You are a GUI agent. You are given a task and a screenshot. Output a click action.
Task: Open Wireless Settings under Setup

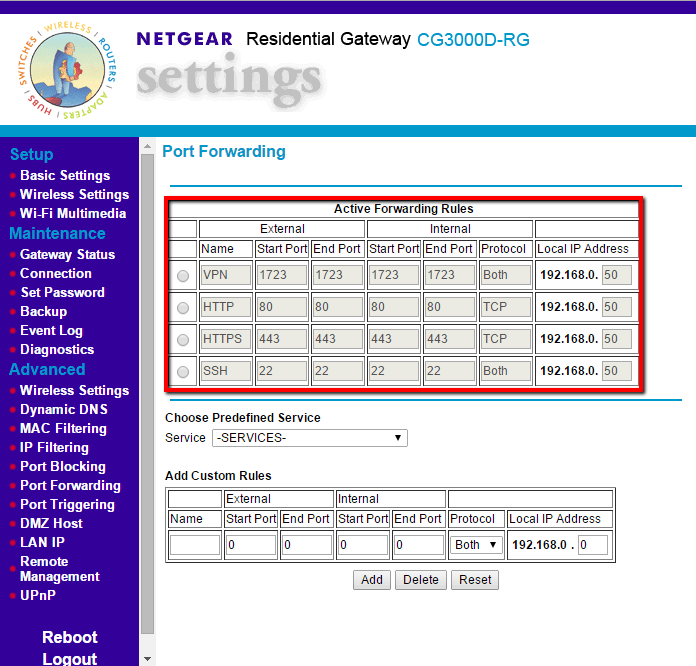74,194
